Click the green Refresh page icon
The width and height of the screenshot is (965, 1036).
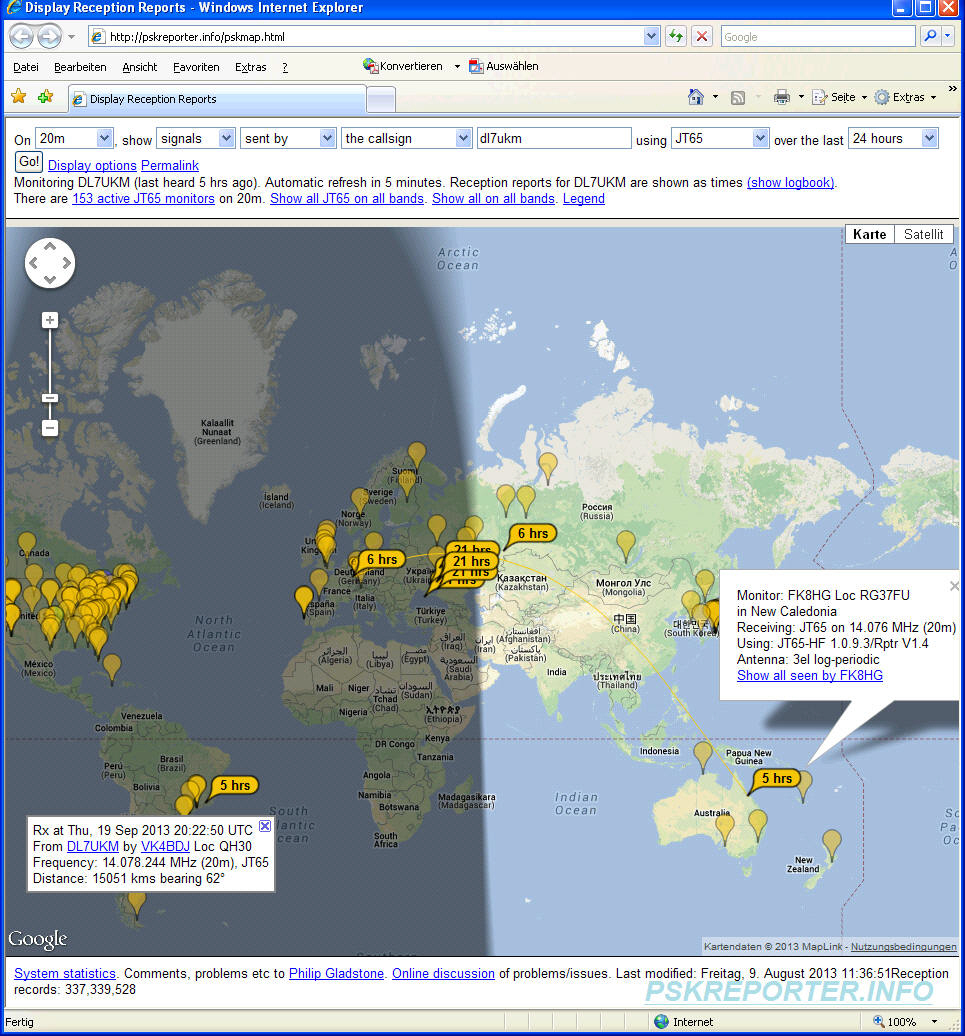676,36
